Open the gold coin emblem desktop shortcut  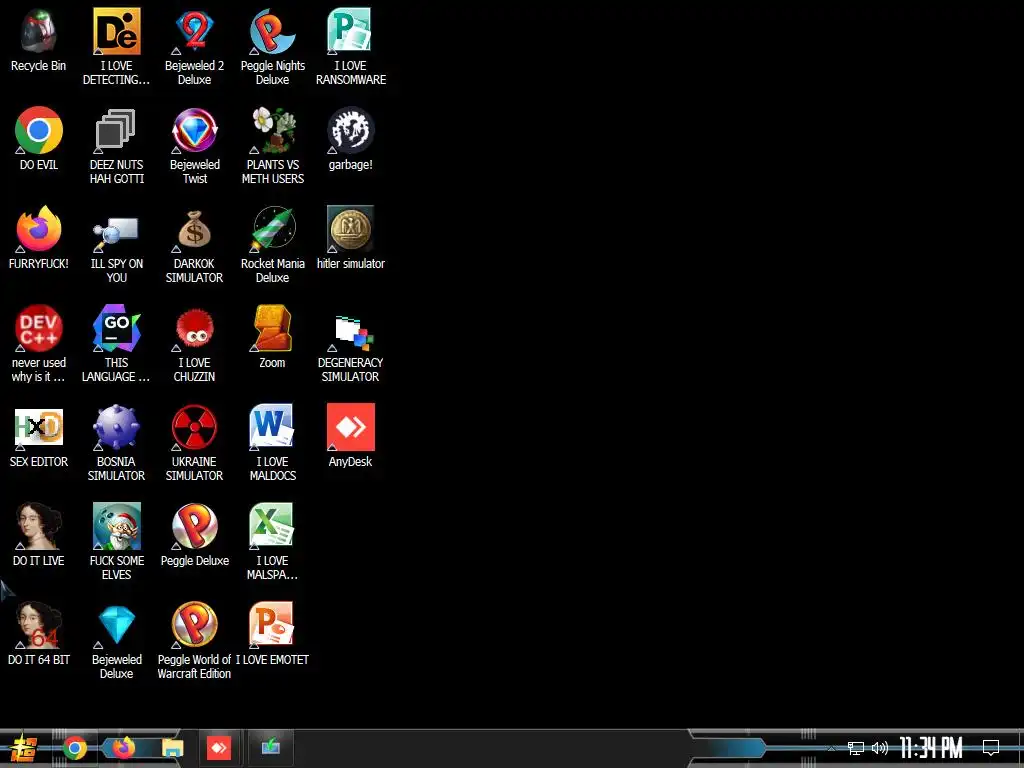coord(351,238)
